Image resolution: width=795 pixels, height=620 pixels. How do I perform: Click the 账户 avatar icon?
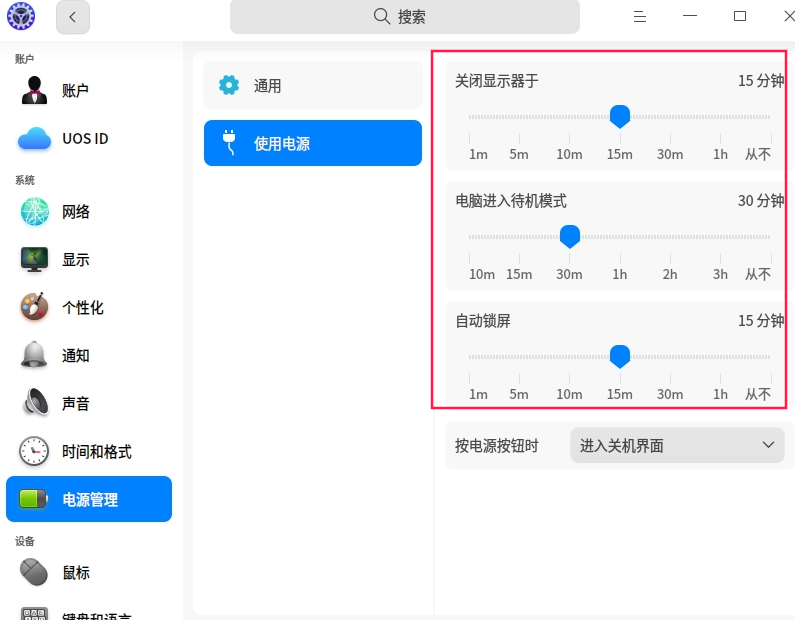coord(34,90)
